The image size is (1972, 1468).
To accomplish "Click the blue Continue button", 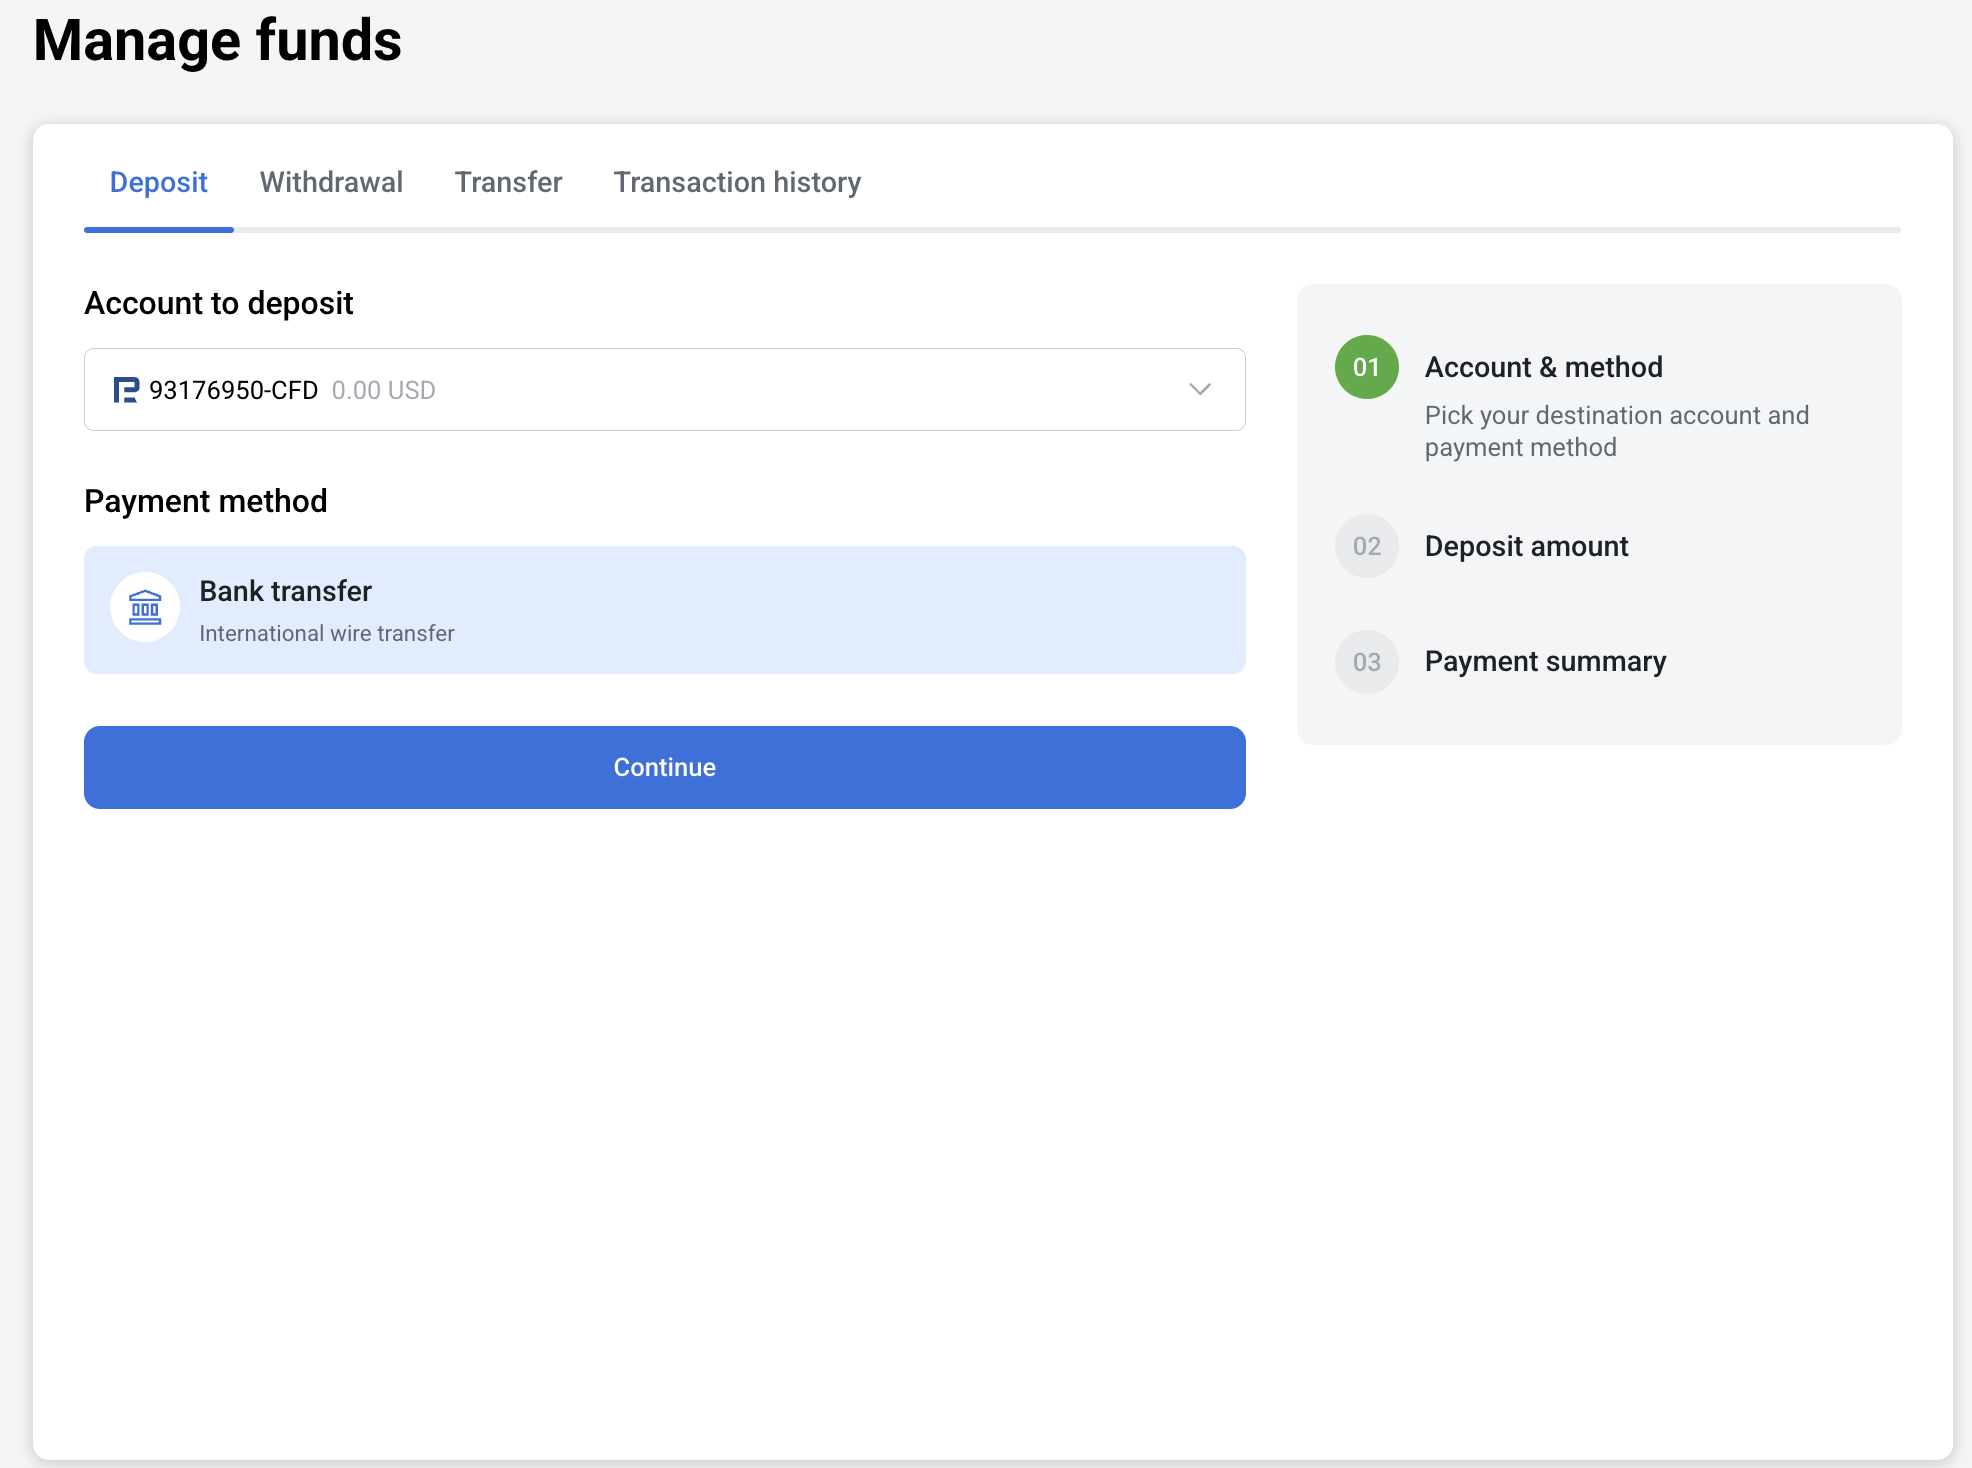I will (x=665, y=767).
